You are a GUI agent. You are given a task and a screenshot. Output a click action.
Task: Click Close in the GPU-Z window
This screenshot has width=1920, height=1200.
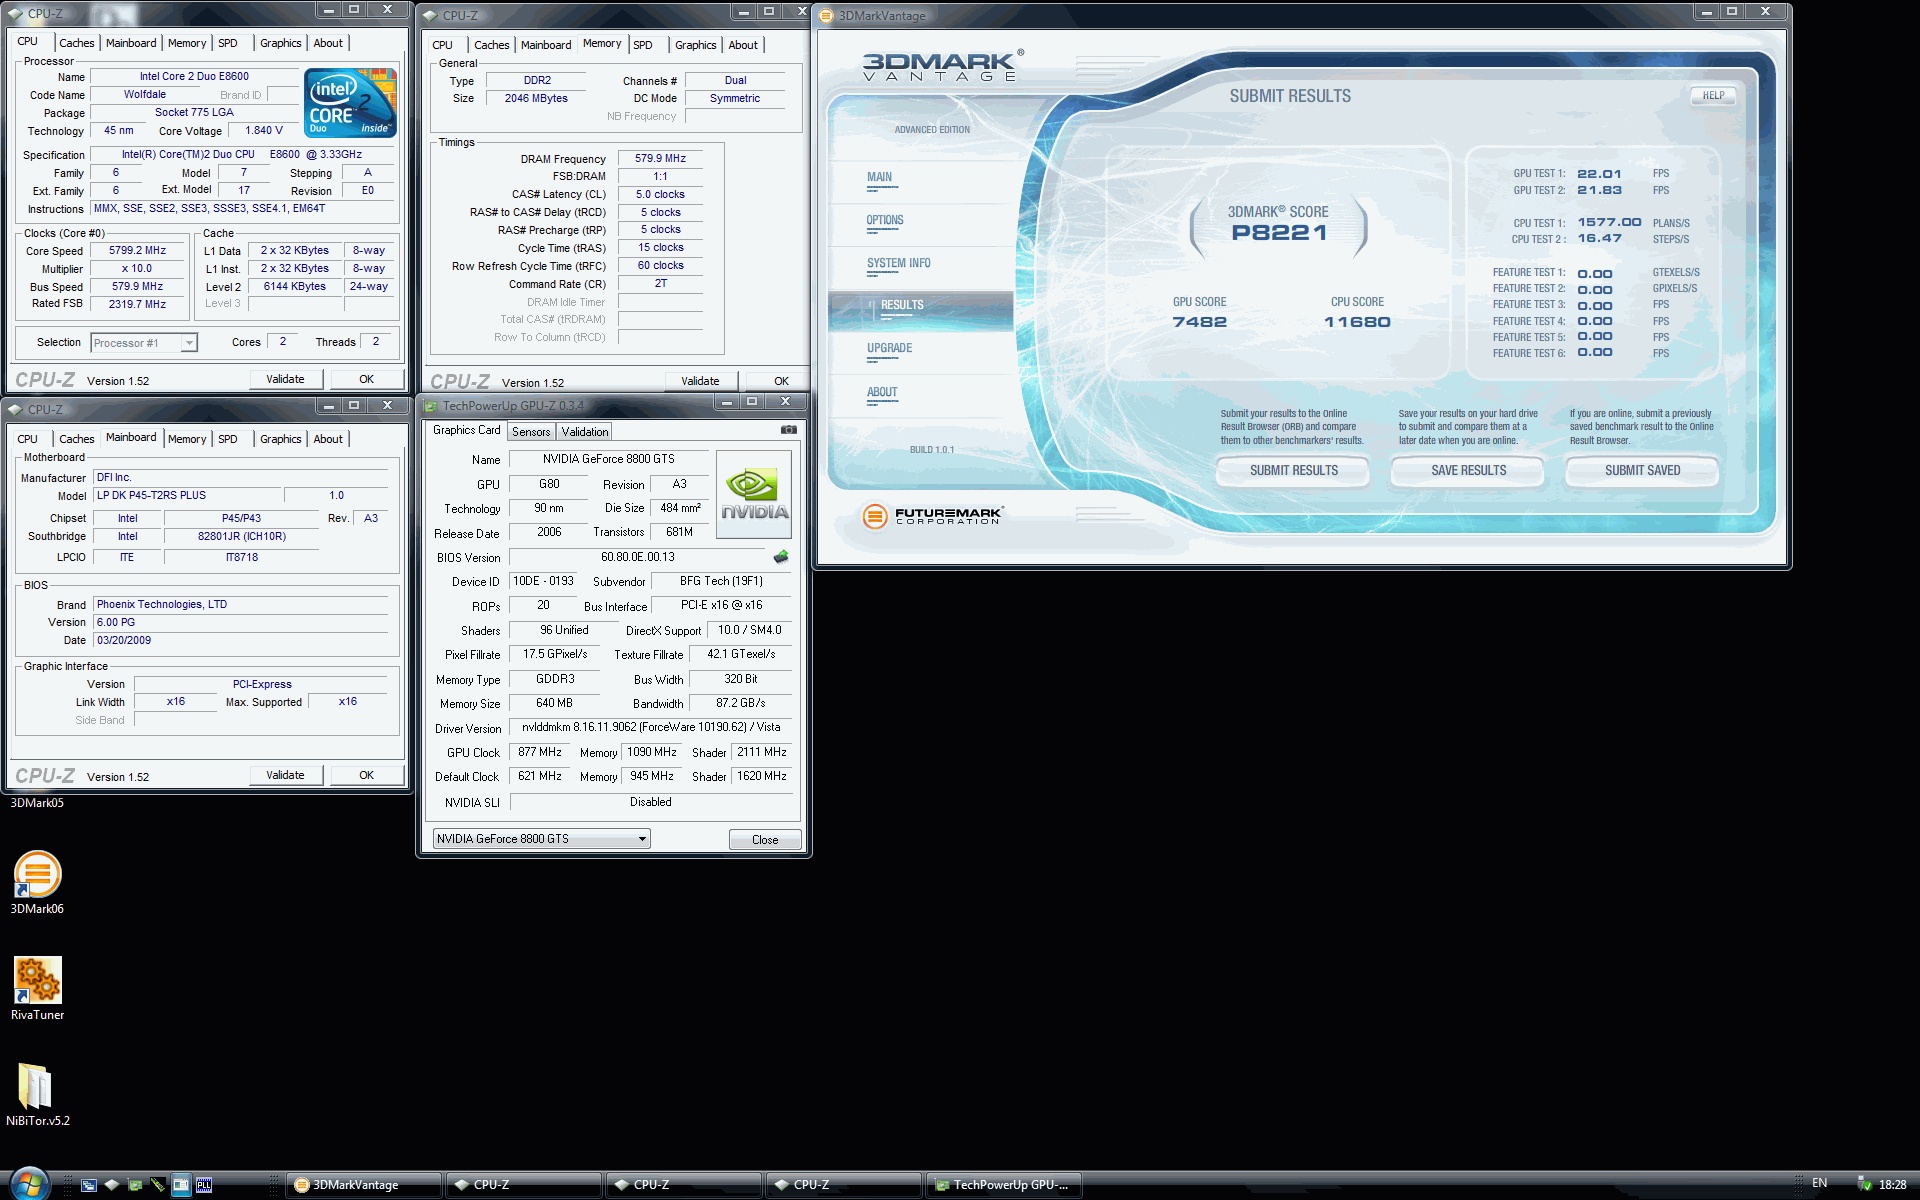(765, 840)
